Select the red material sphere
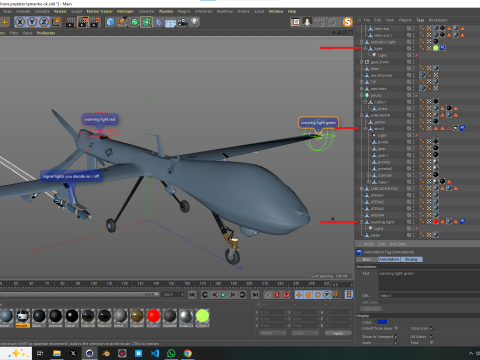 coord(153,316)
